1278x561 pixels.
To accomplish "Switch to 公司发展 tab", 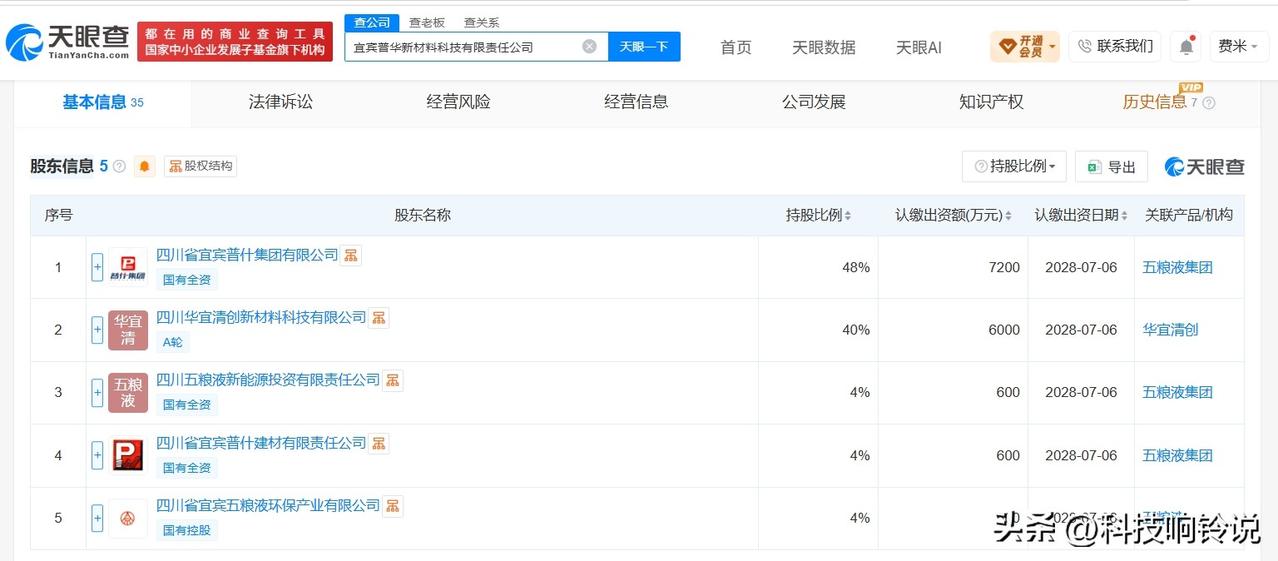I will coord(814,102).
